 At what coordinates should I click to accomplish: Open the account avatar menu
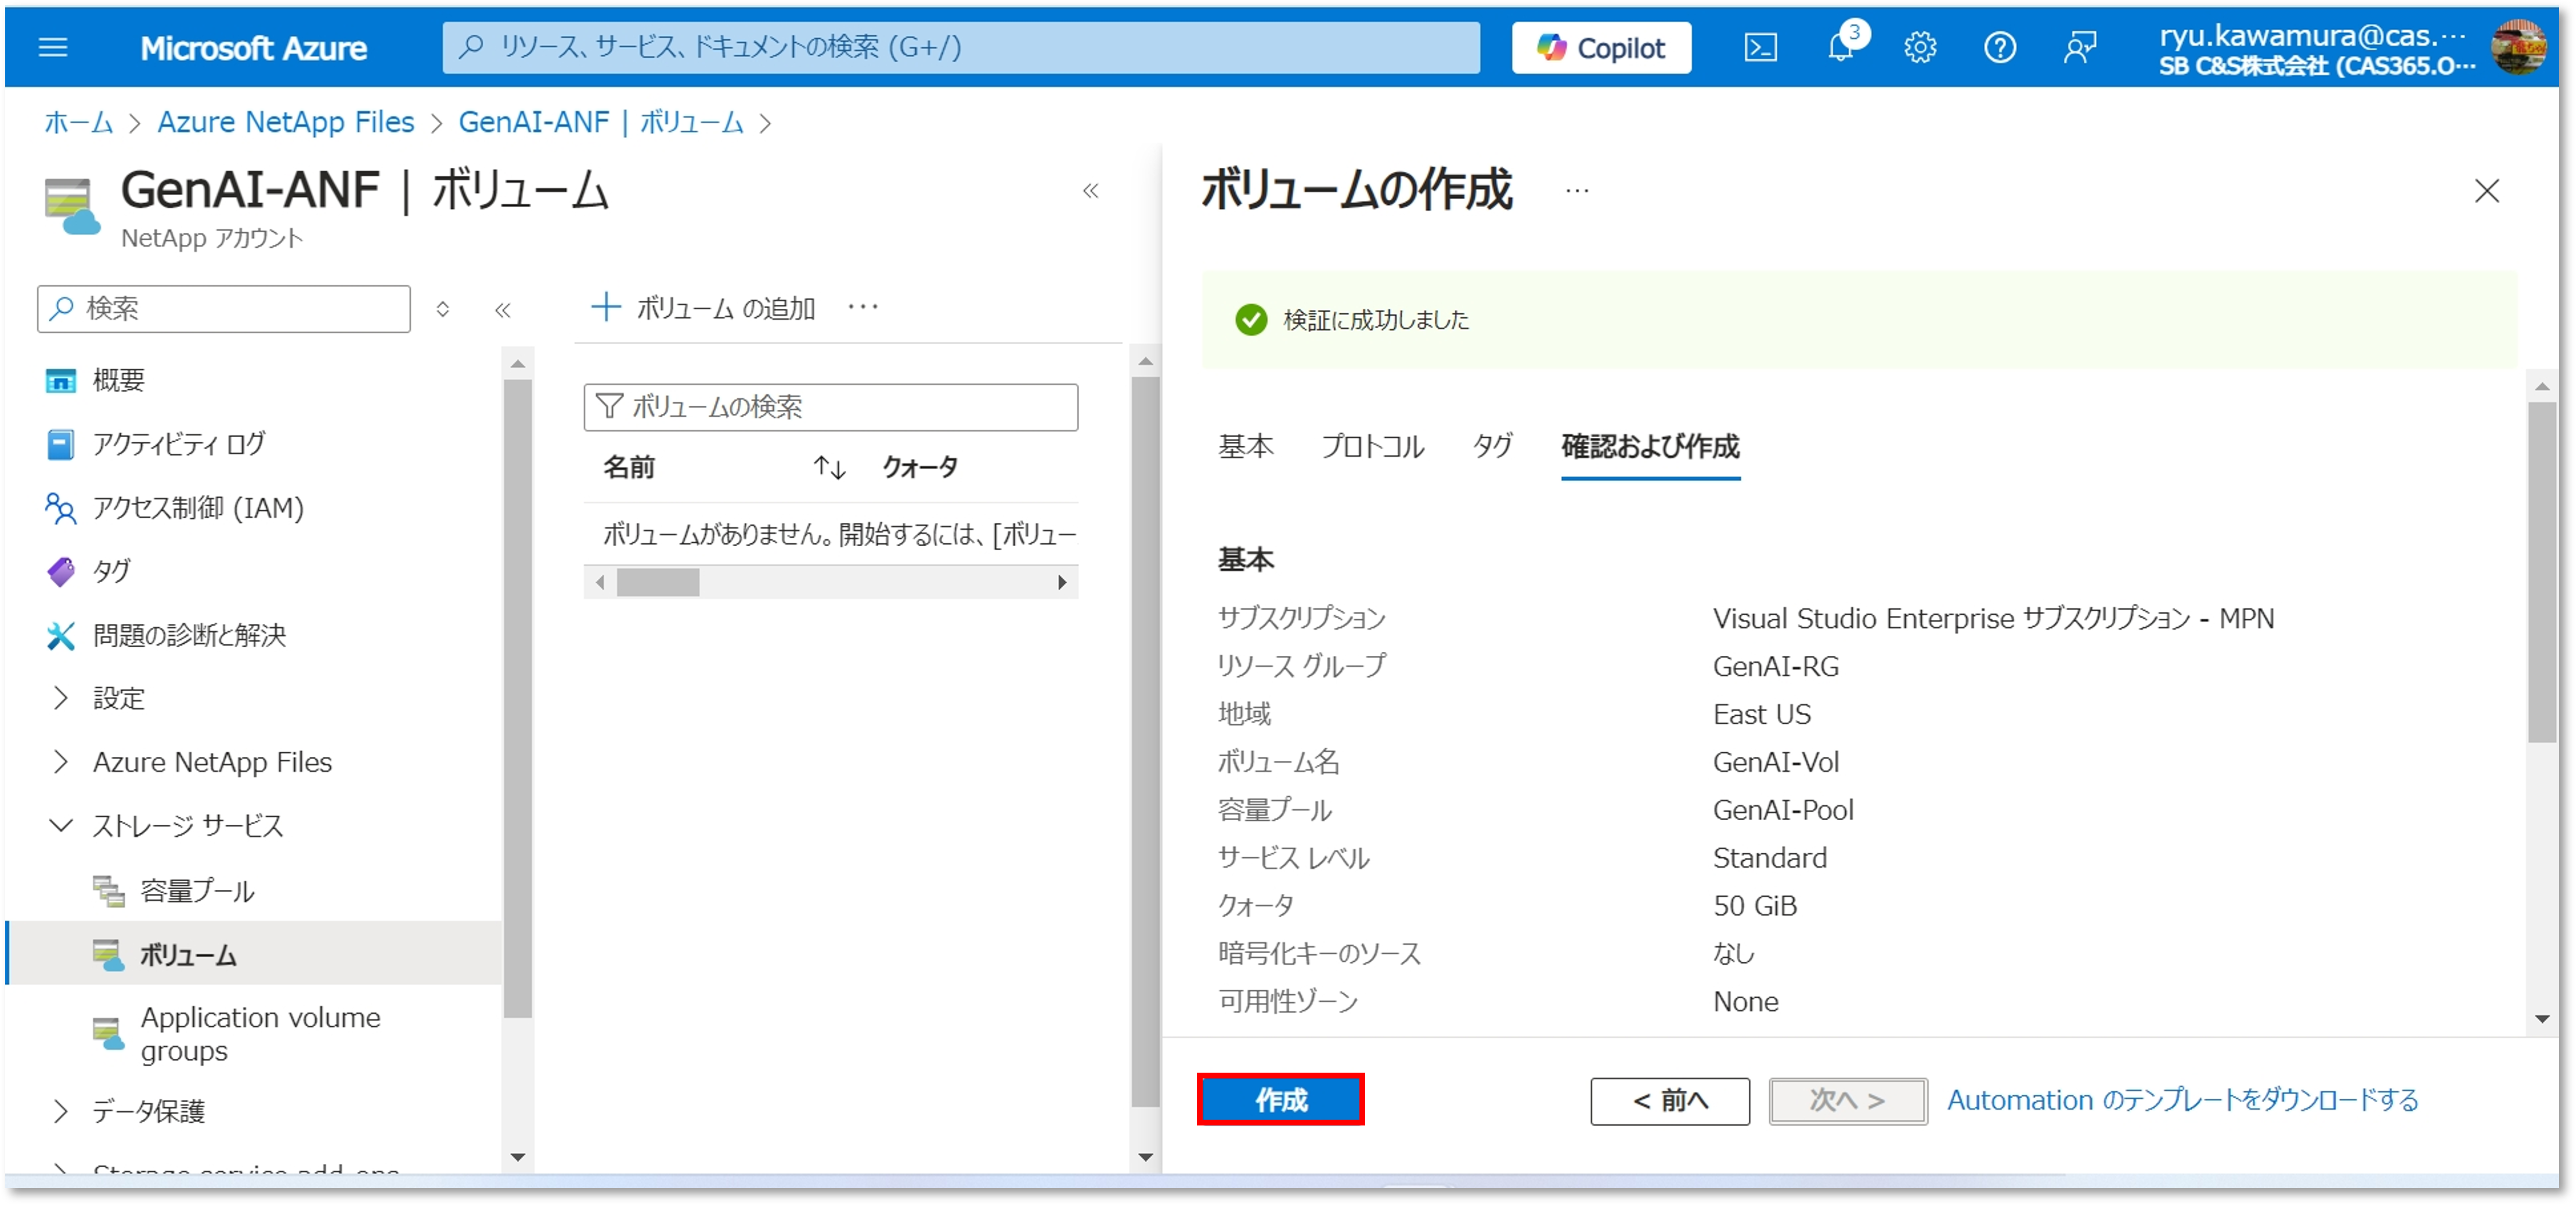point(2519,46)
